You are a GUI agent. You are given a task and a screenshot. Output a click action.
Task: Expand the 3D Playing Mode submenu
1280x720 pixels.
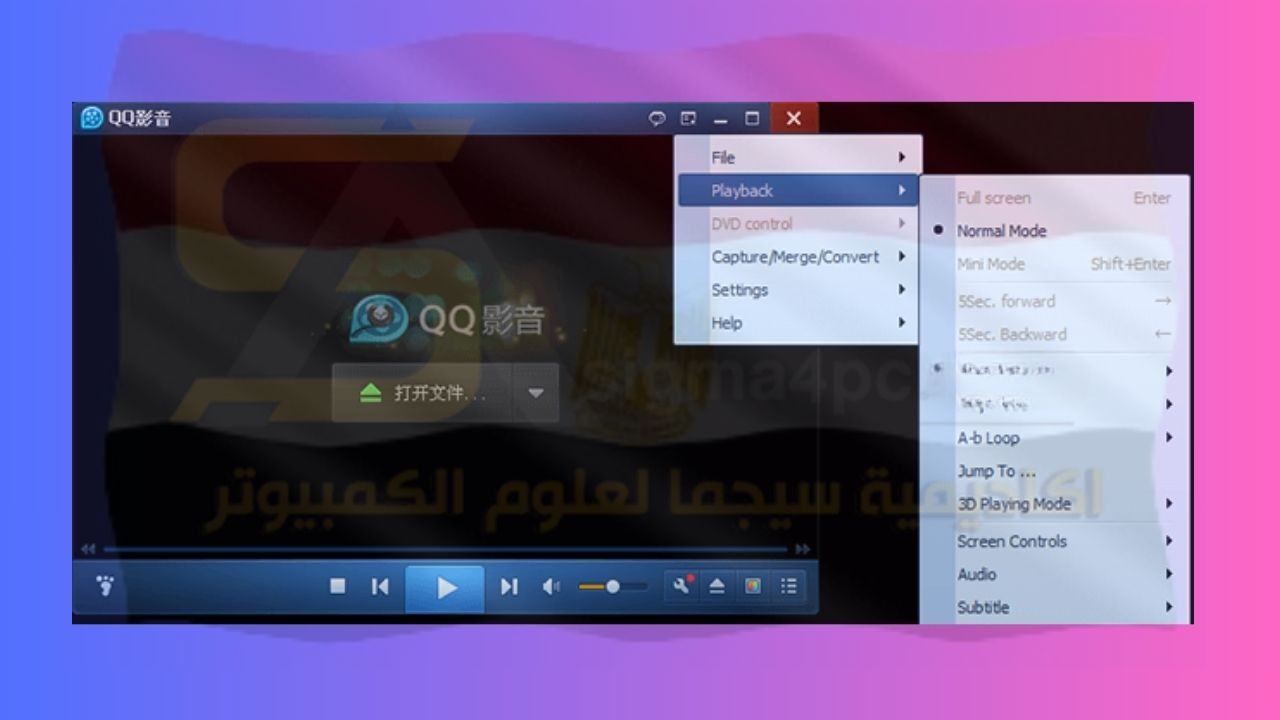click(x=1054, y=503)
